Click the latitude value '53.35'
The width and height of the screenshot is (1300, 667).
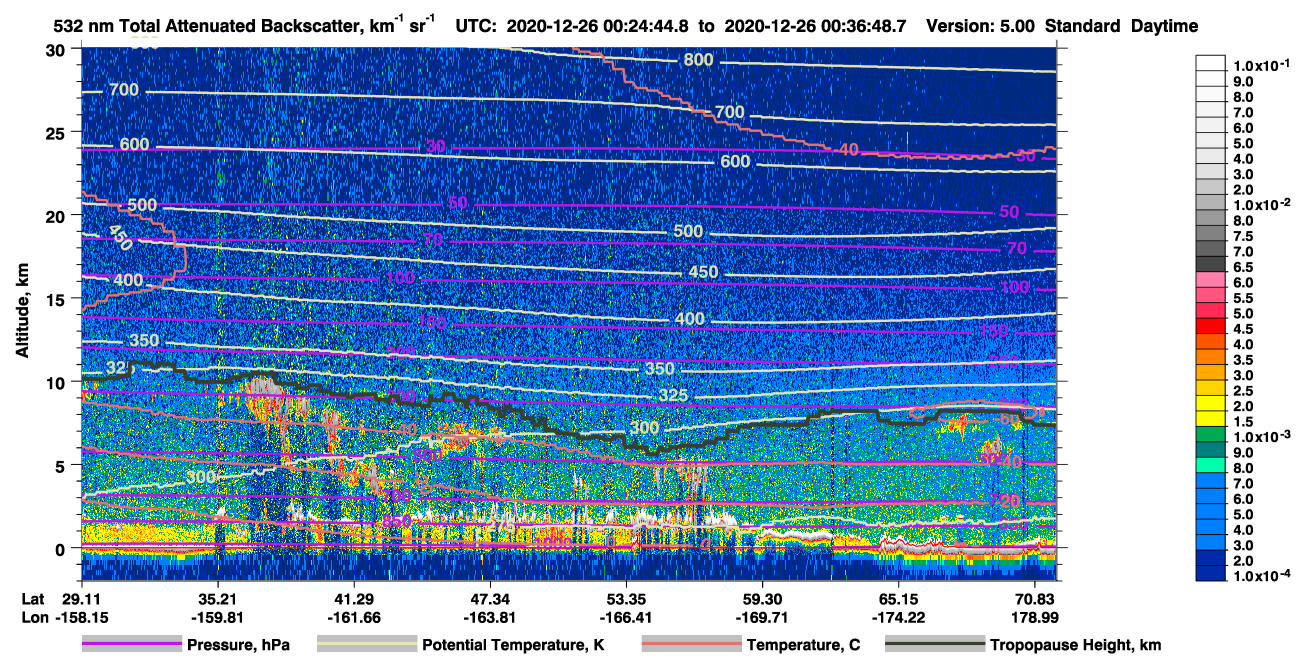coord(626,598)
